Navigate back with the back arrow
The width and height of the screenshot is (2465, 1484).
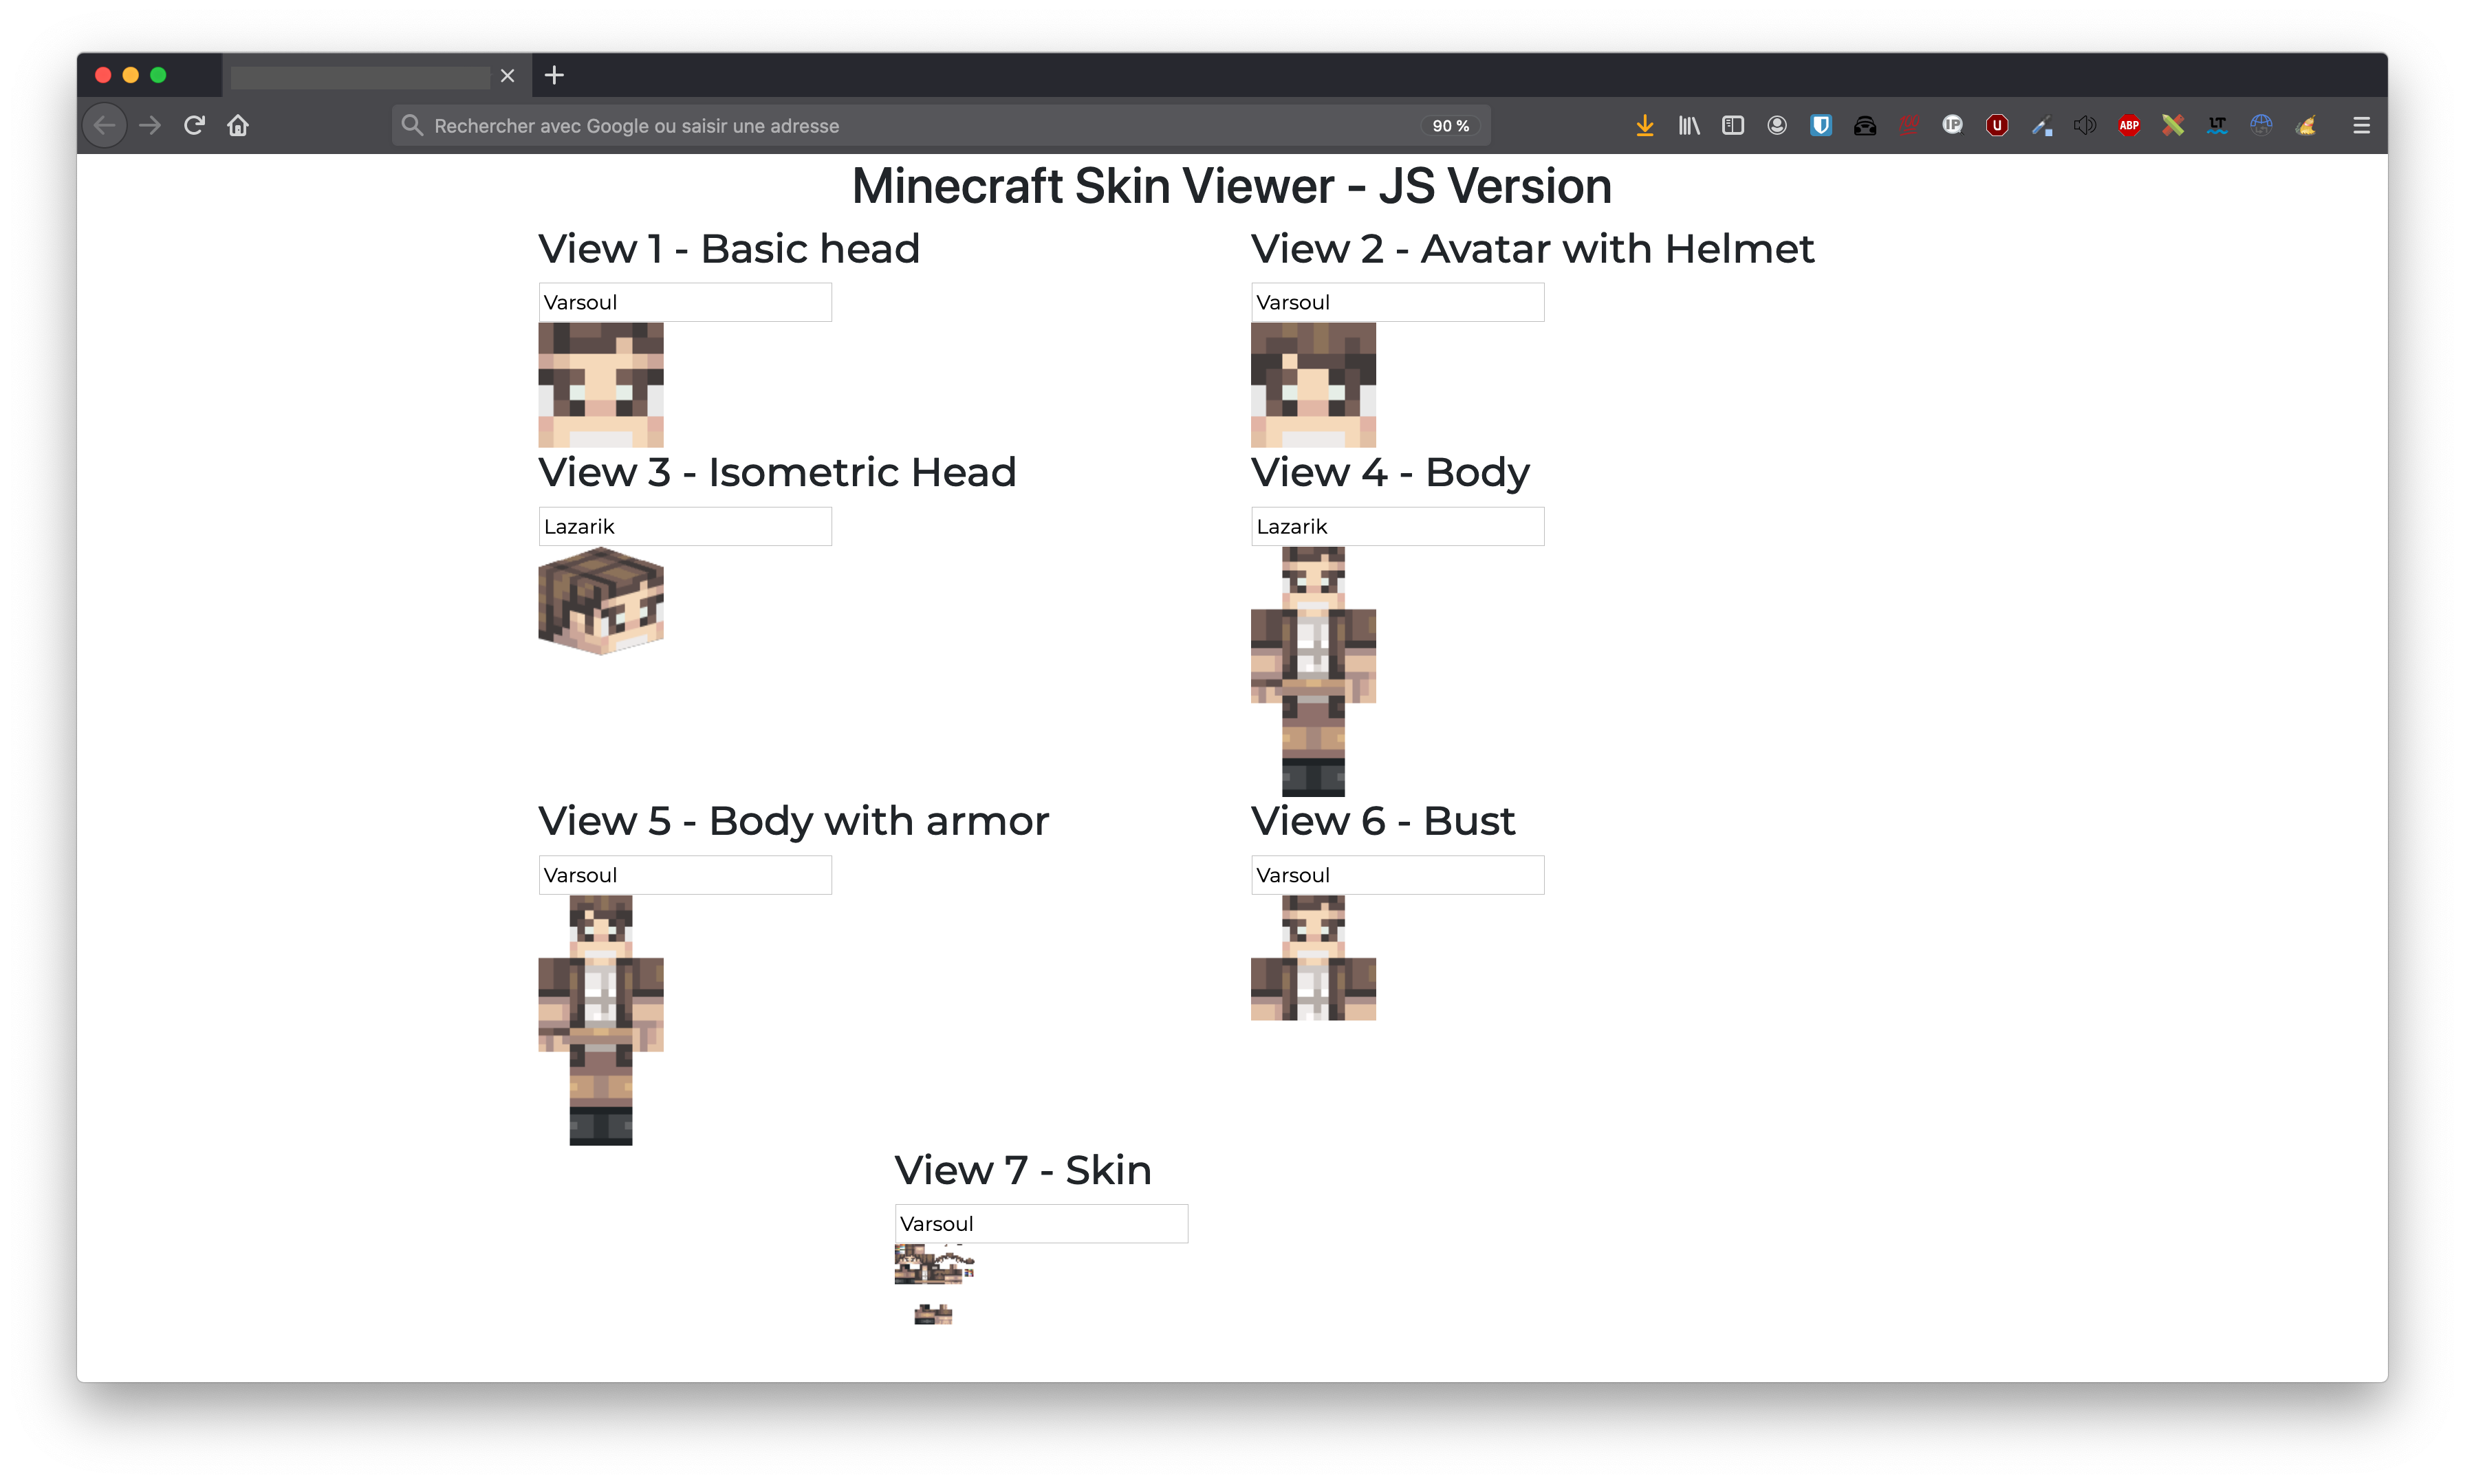[x=104, y=125]
